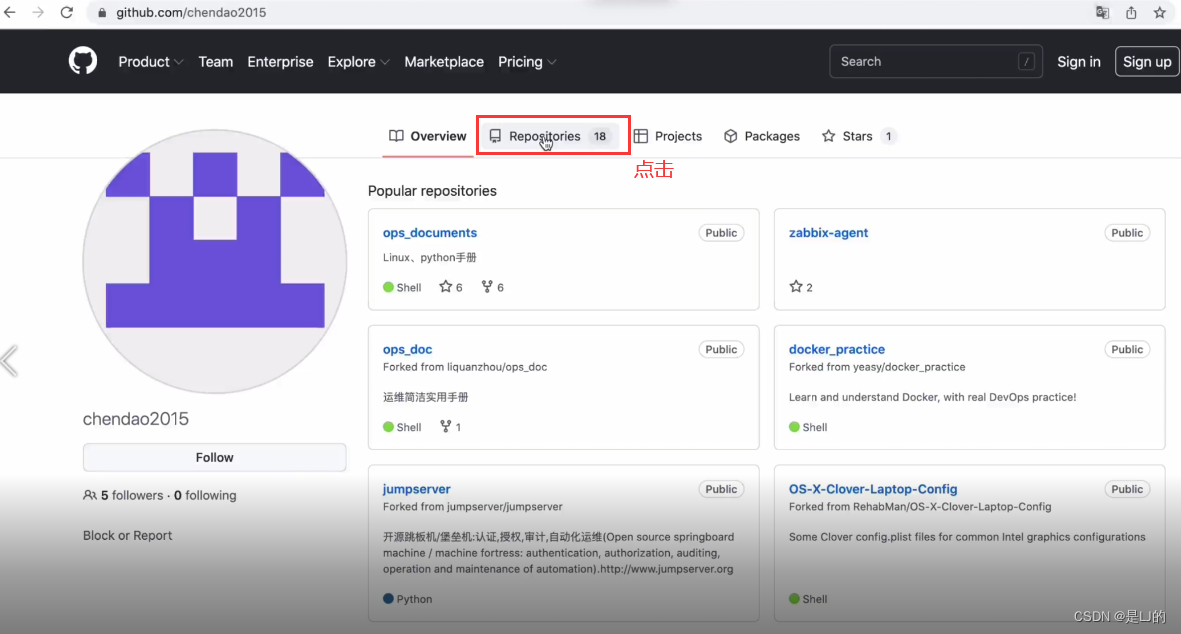1181x634 pixels.
Task: Switch to the Repositories tab
Action: (549, 136)
